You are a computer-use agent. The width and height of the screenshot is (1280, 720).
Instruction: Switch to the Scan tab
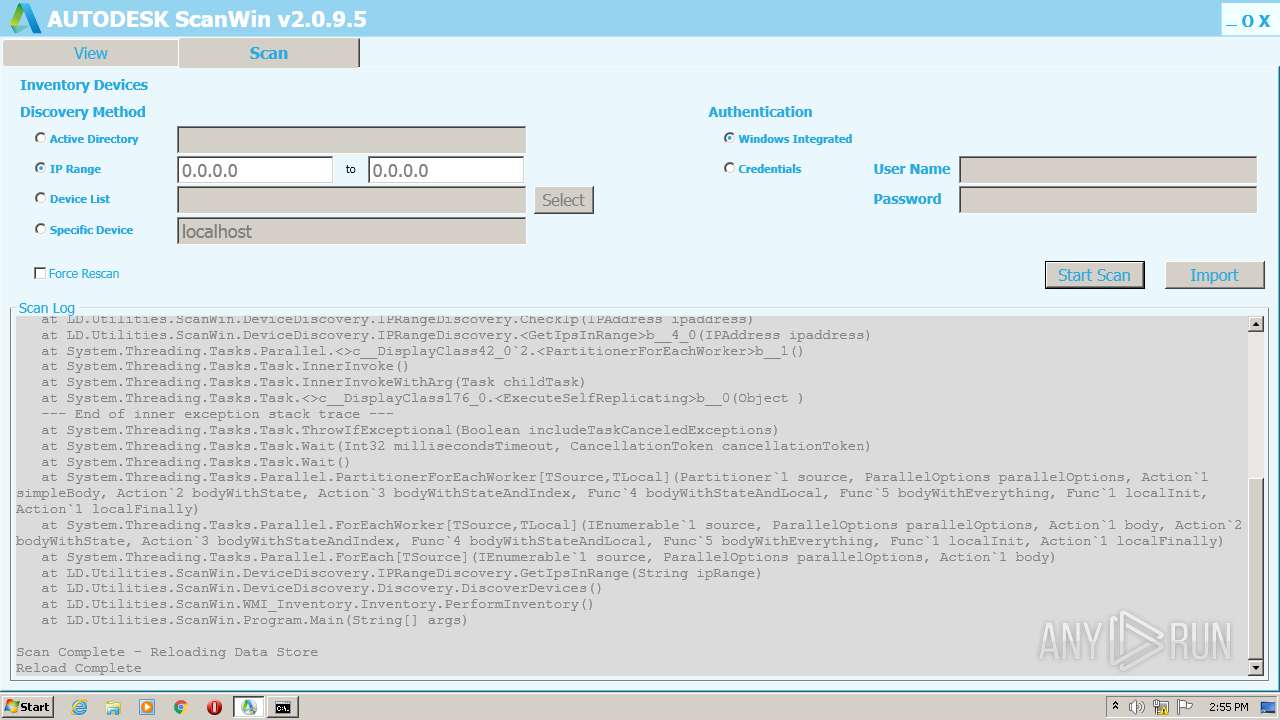268,53
